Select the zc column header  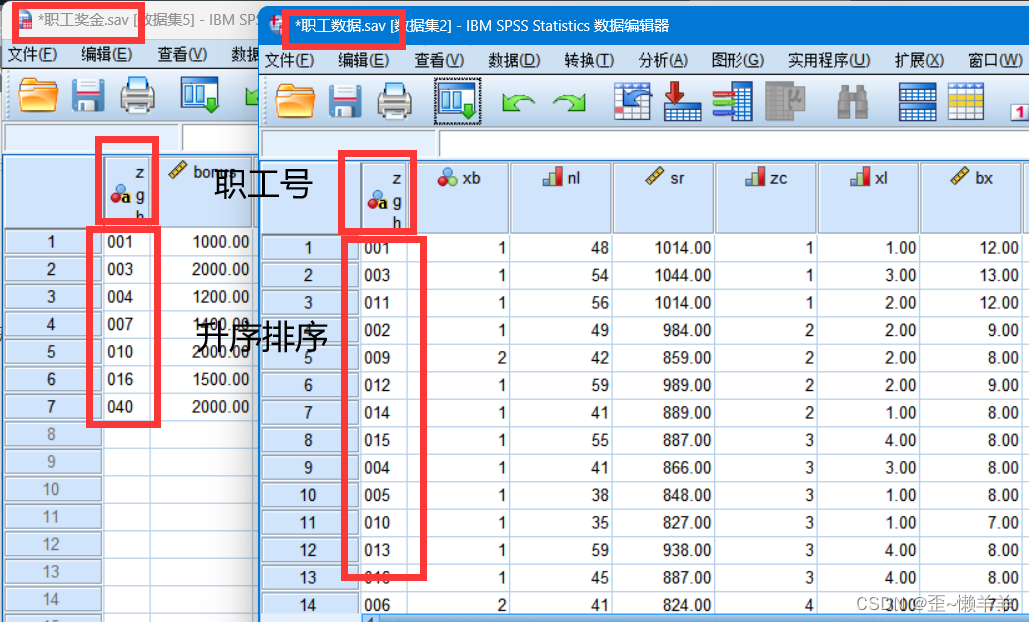click(766, 197)
